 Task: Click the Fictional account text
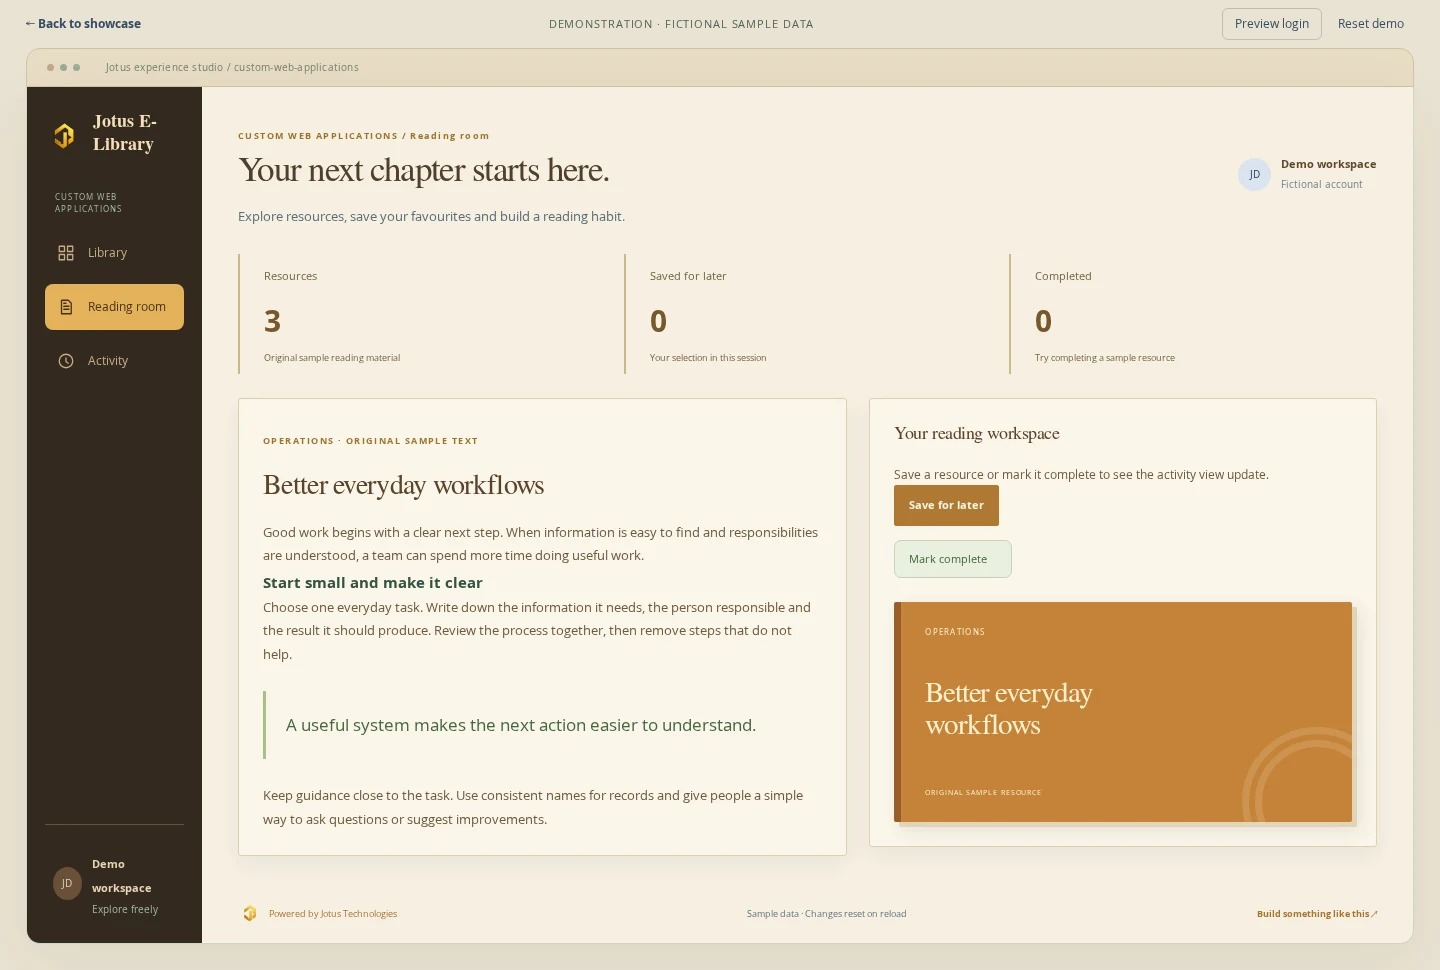click(x=1321, y=184)
